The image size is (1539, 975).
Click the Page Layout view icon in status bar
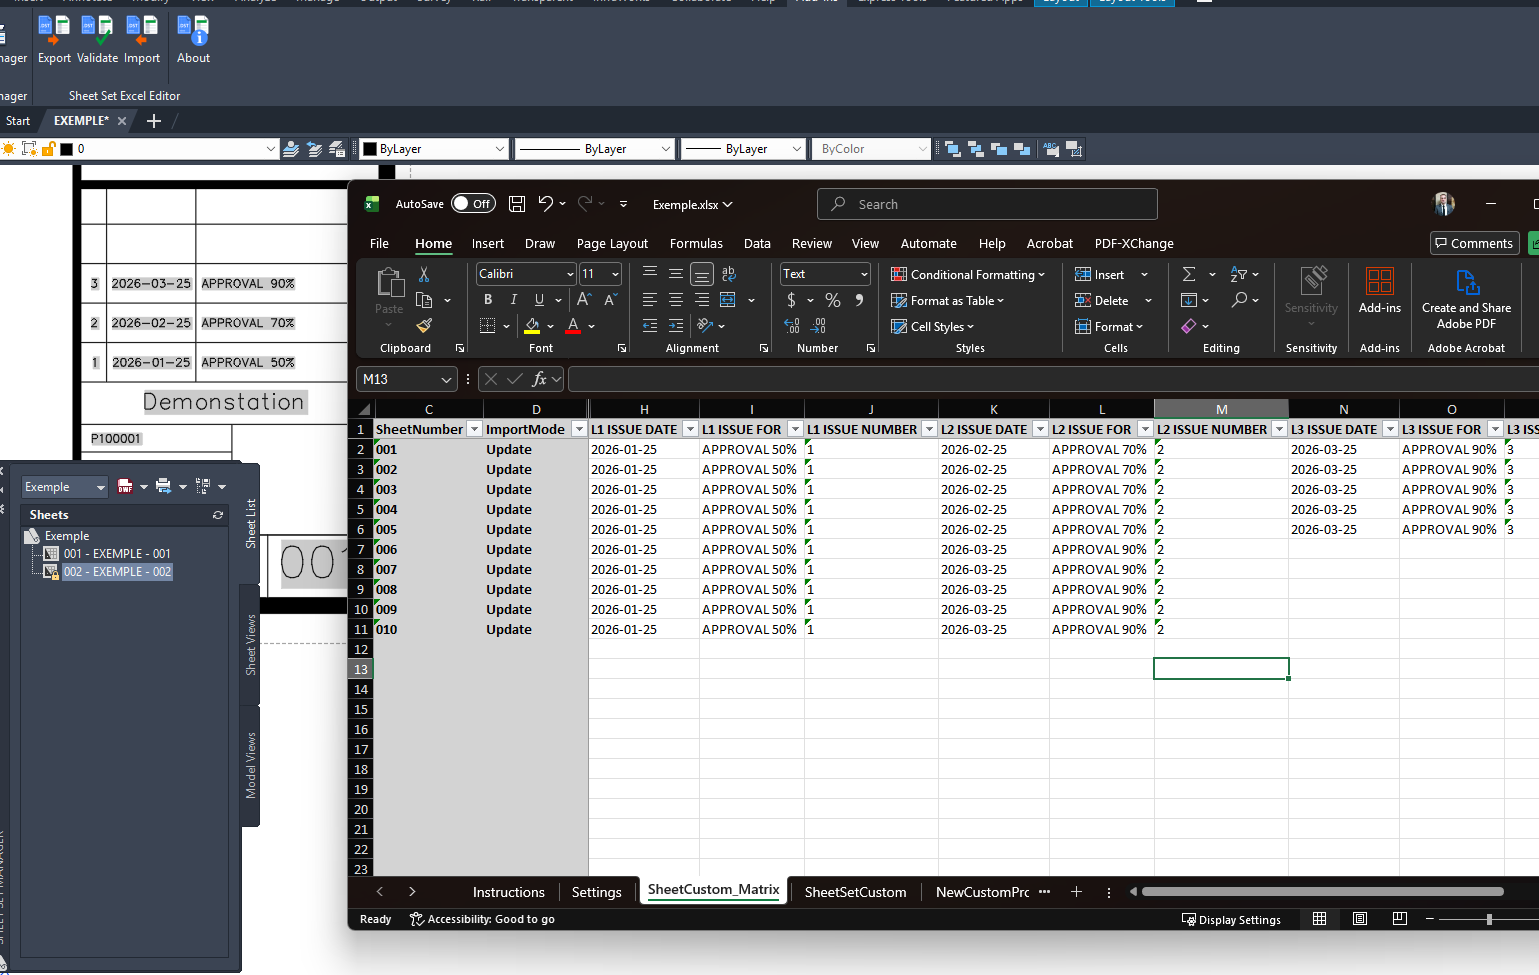click(1360, 919)
